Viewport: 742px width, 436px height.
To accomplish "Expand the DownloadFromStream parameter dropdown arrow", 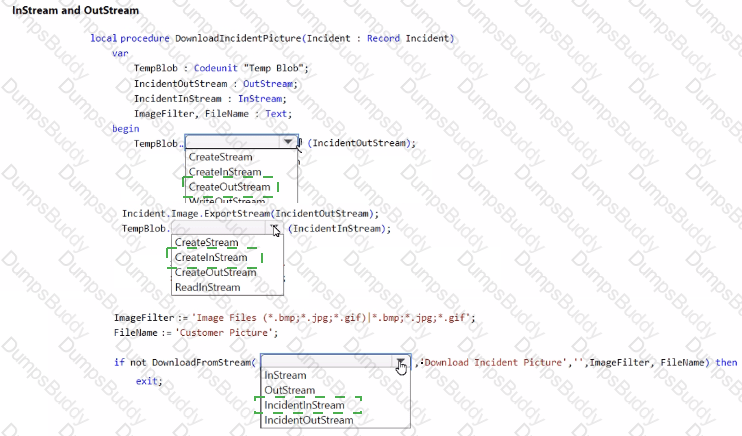I will click(400, 362).
